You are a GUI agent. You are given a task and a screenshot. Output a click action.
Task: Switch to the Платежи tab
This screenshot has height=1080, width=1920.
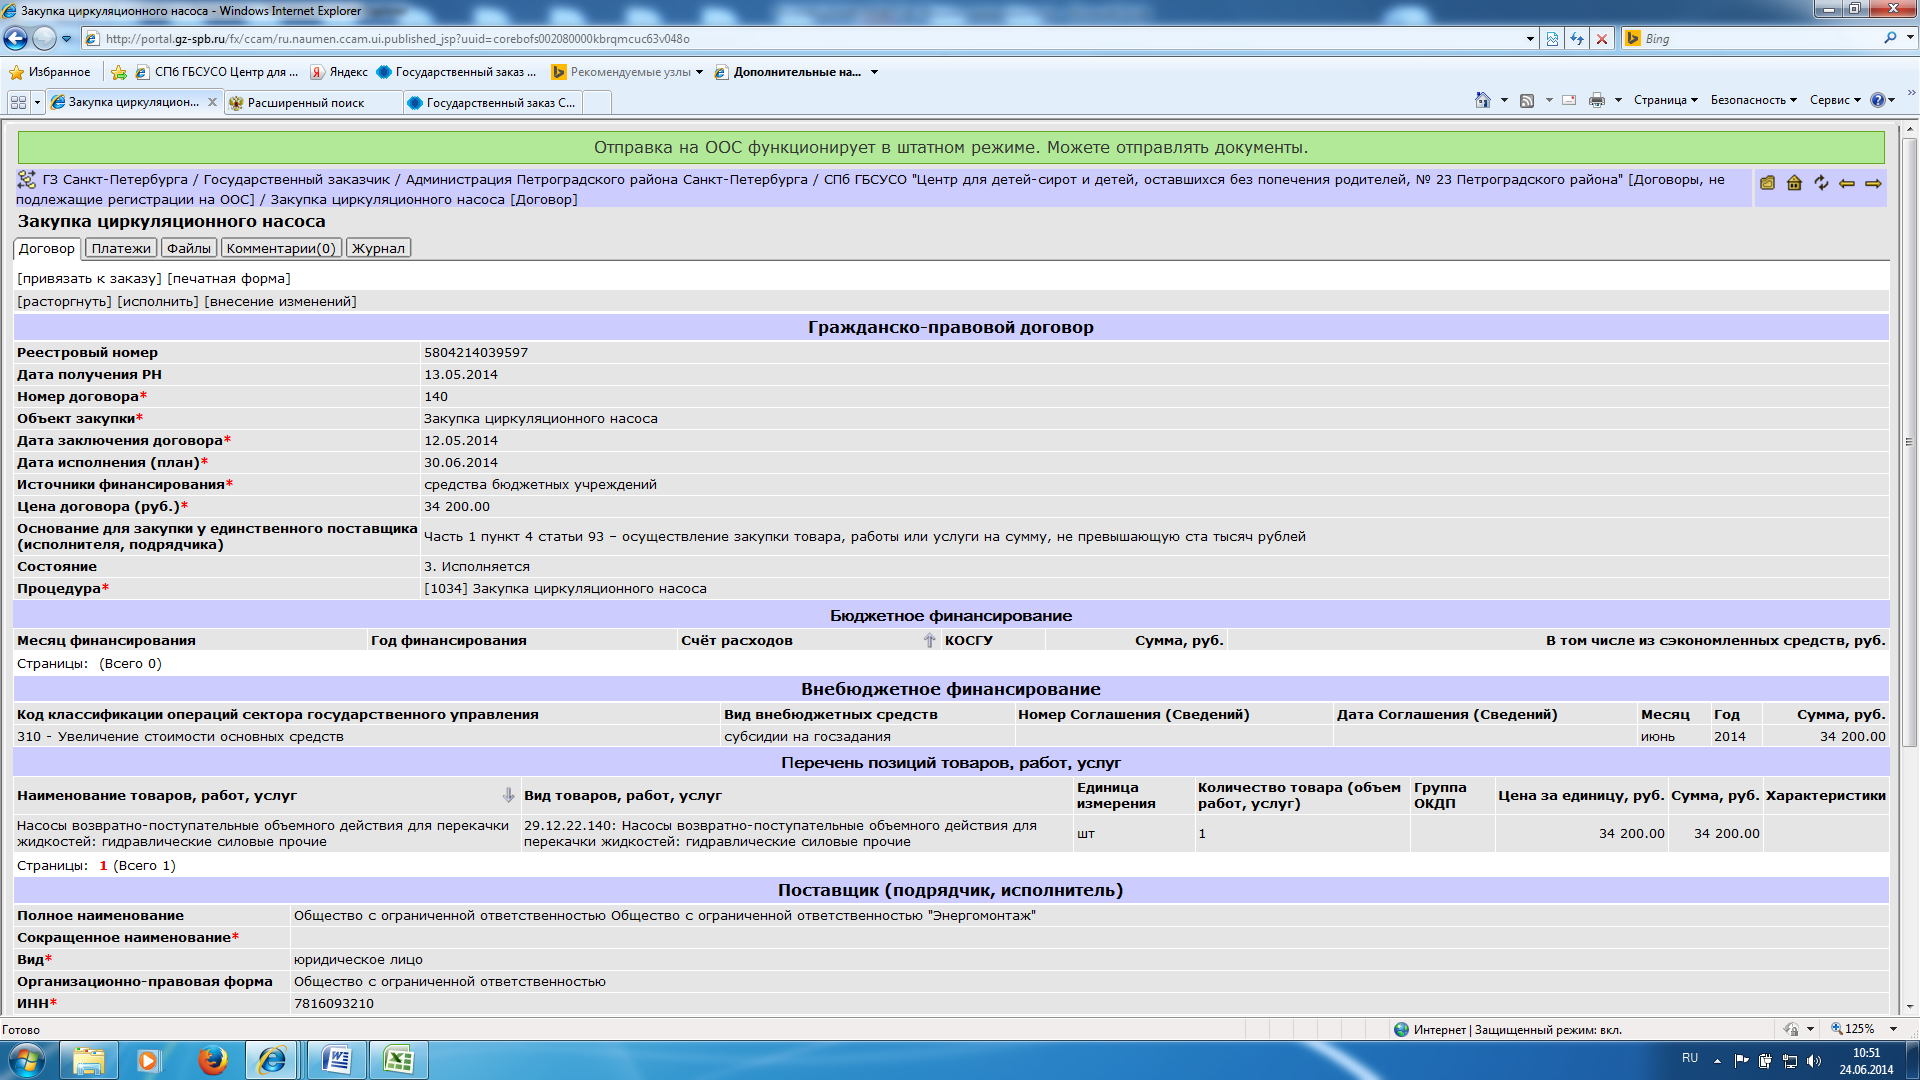pyautogui.click(x=121, y=249)
